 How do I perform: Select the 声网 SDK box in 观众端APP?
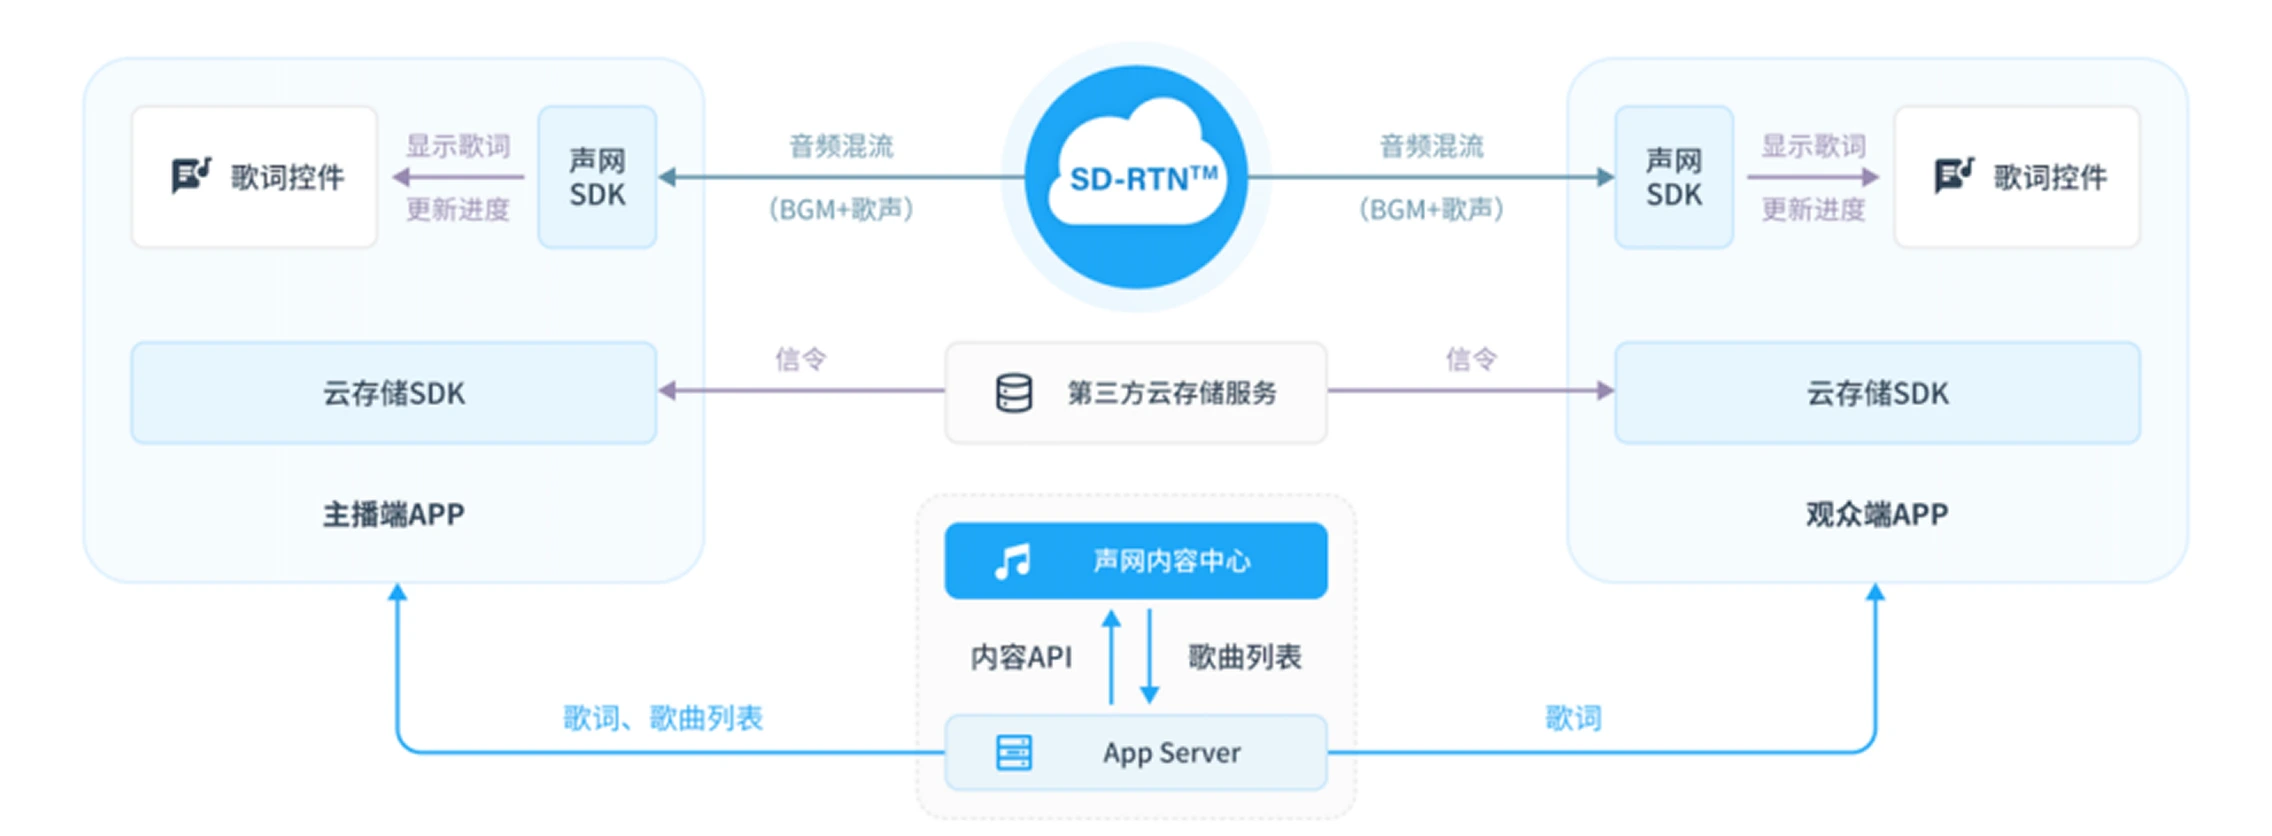[x=1674, y=177]
